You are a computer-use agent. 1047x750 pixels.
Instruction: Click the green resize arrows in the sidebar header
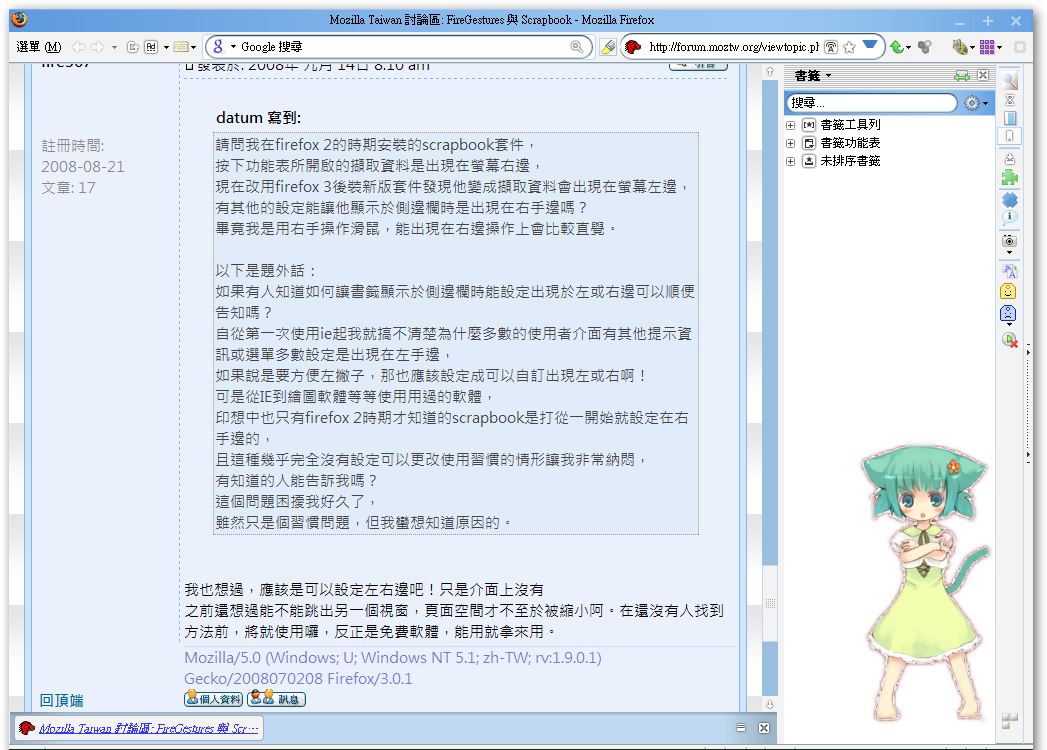[962, 76]
